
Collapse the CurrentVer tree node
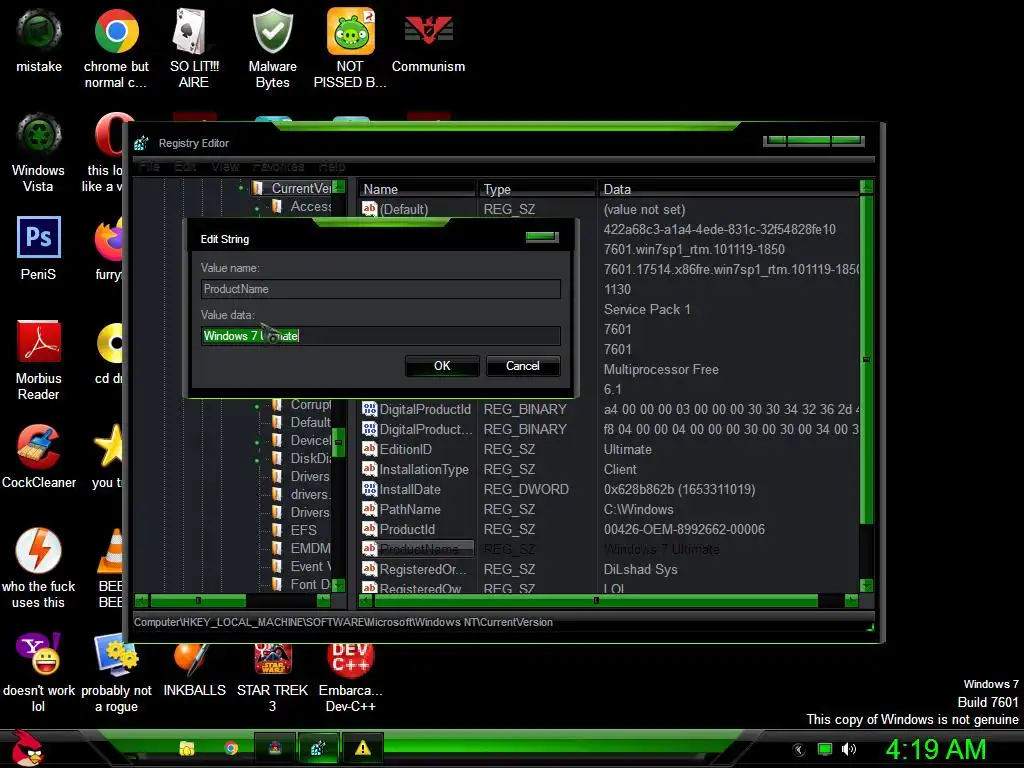[x=241, y=188]
